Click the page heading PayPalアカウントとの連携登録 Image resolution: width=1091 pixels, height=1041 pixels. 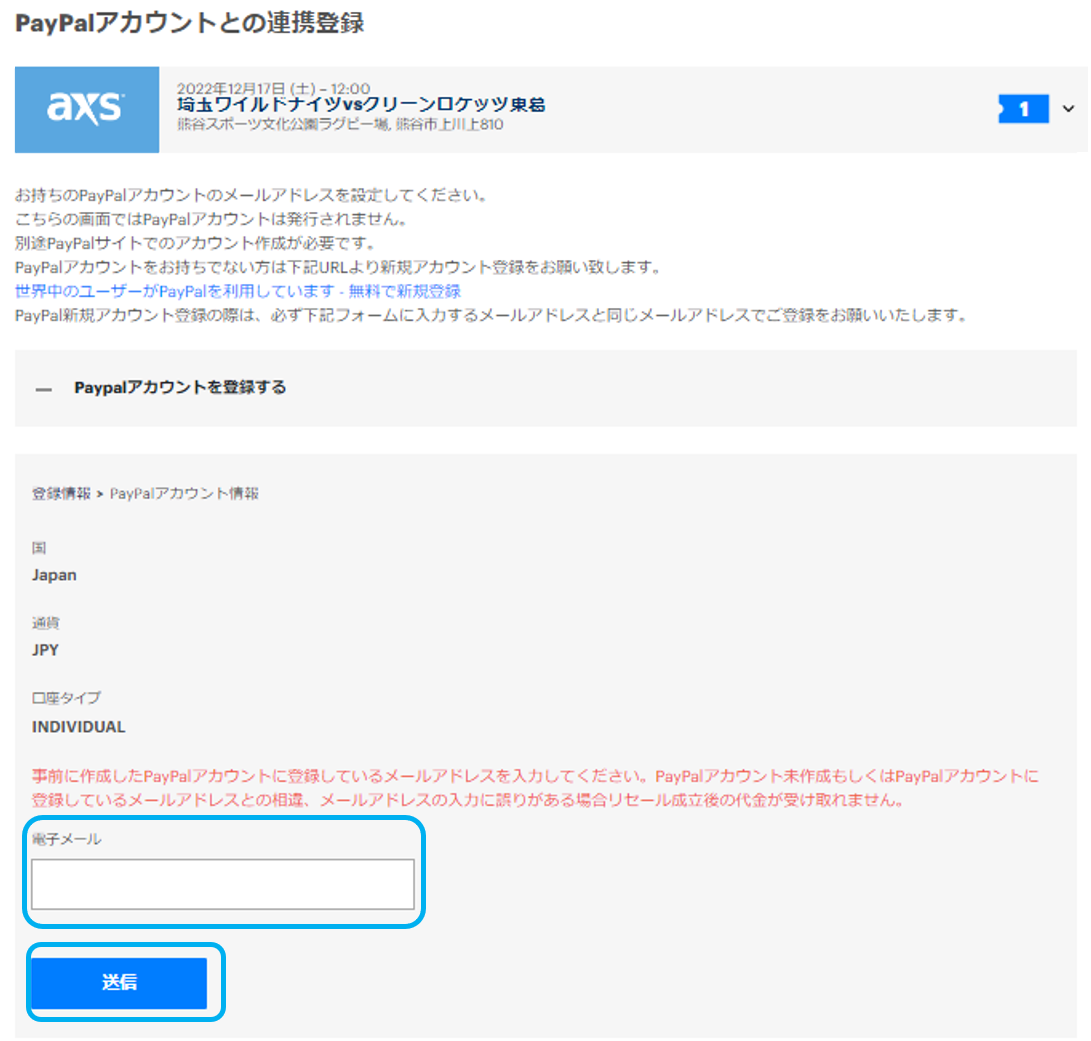point(190,23)
